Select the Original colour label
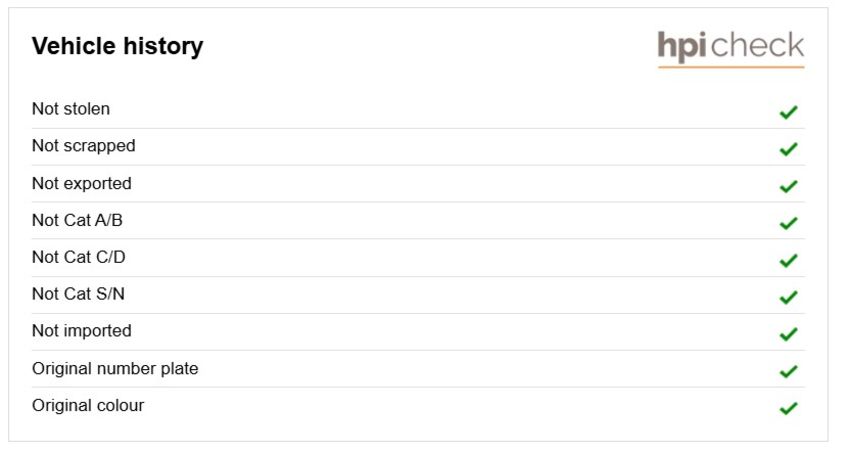This screenshot has width=850, height=452. pos(88,406)
